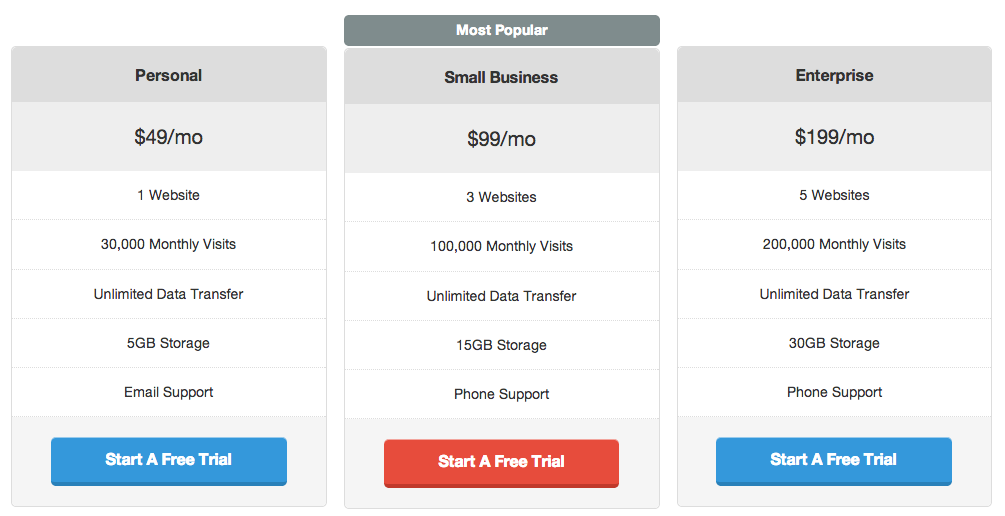Start free trial for Enterprise plan

click(833, 460)
